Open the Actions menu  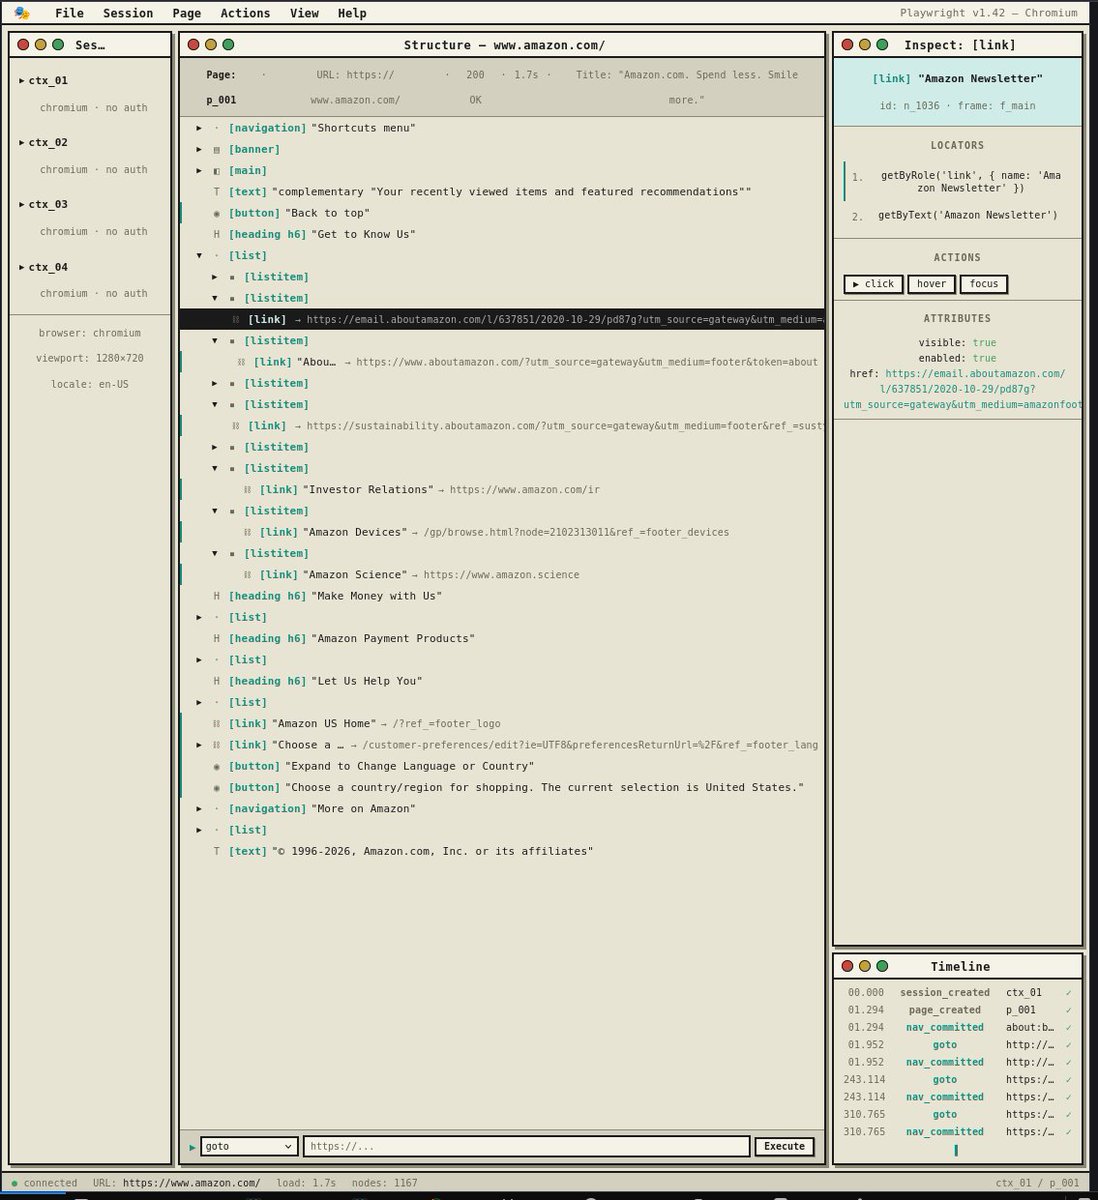(x=245, y=13)
